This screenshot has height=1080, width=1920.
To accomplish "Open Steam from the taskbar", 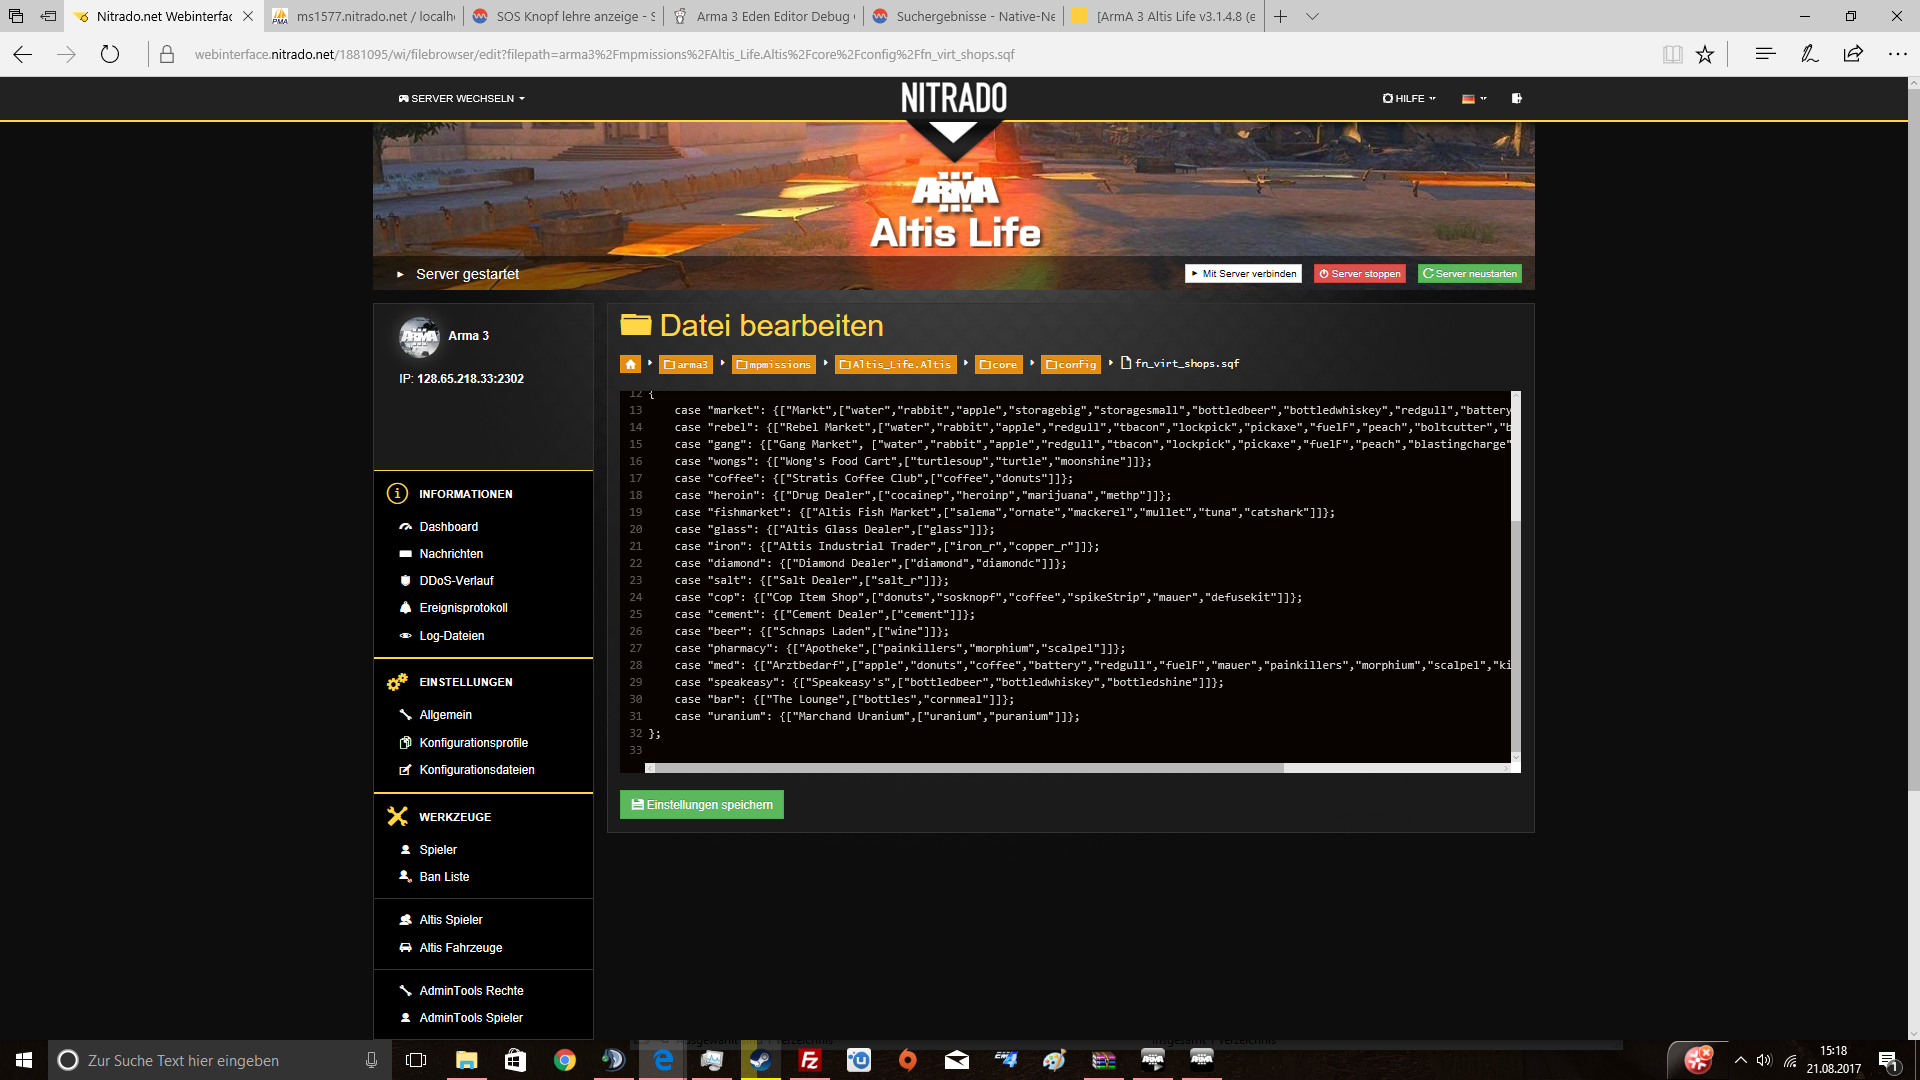I will tap(761, 1060).
